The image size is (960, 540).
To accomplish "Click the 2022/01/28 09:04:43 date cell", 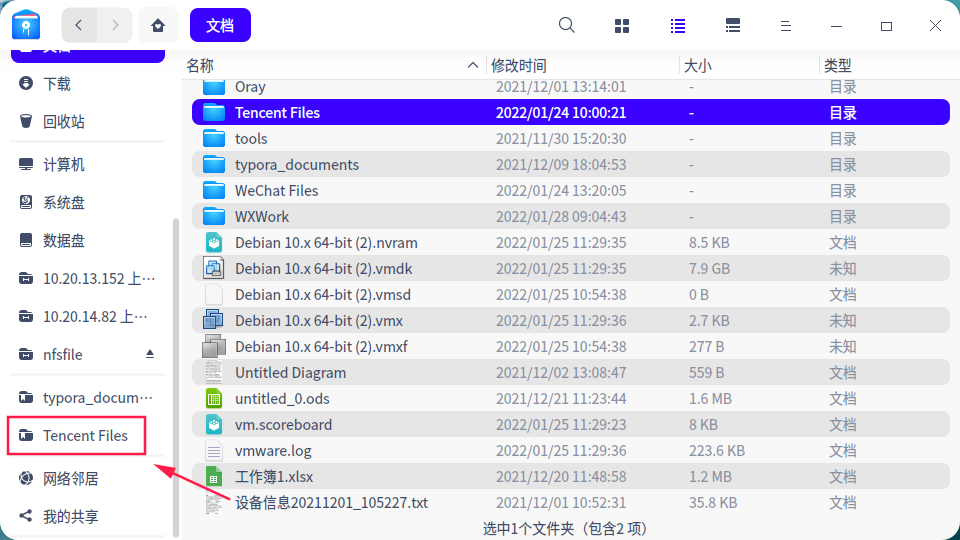I will click(x=561, y=217).
